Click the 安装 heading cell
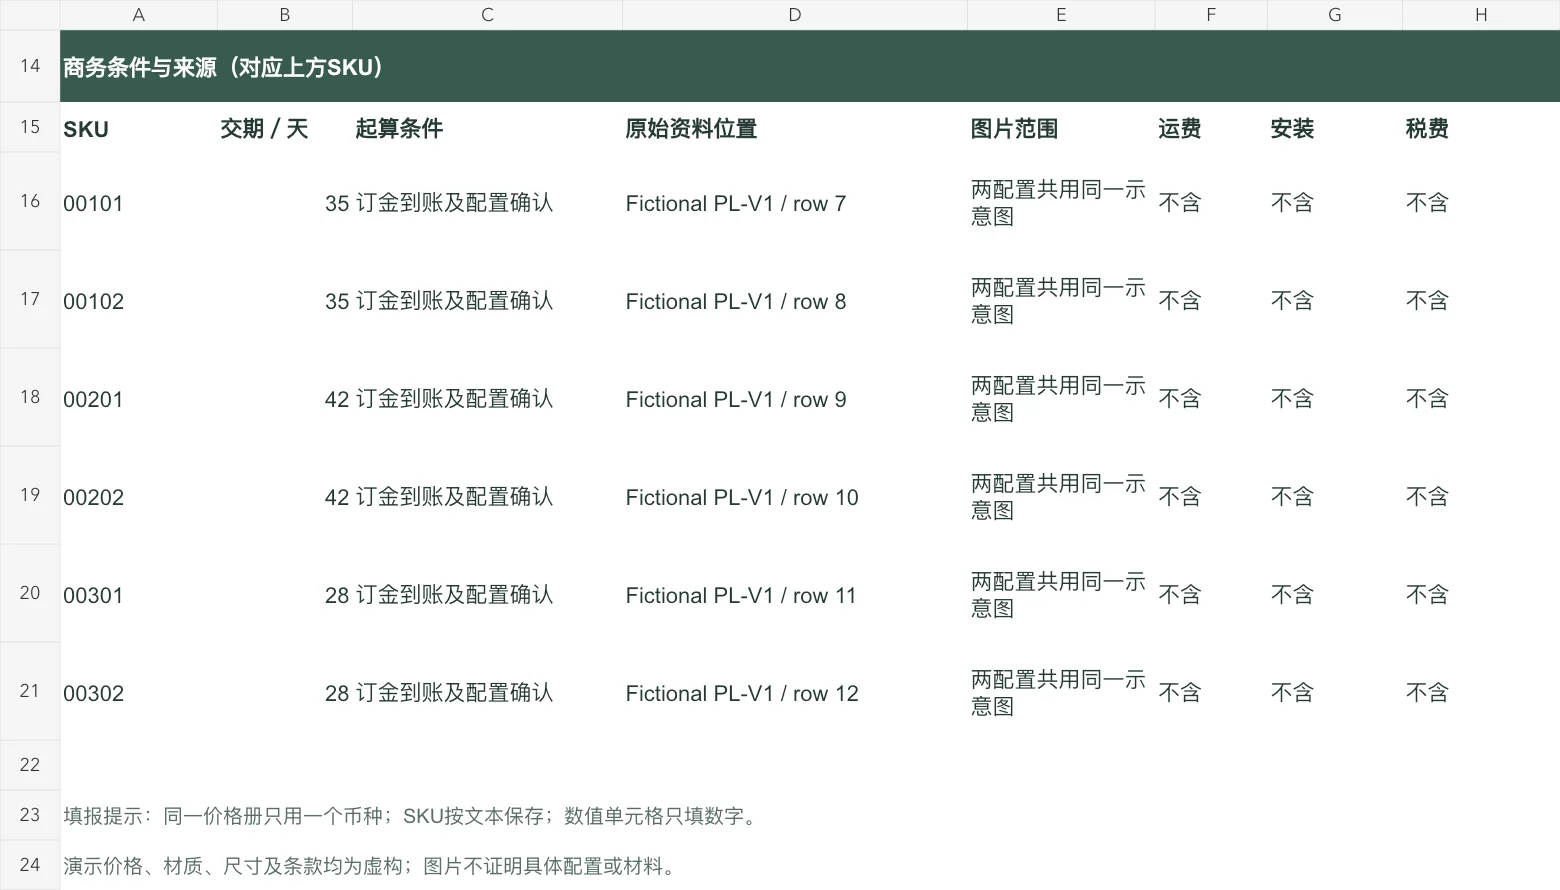This screenshot has height=890, width=1560. coord(1334,128)
